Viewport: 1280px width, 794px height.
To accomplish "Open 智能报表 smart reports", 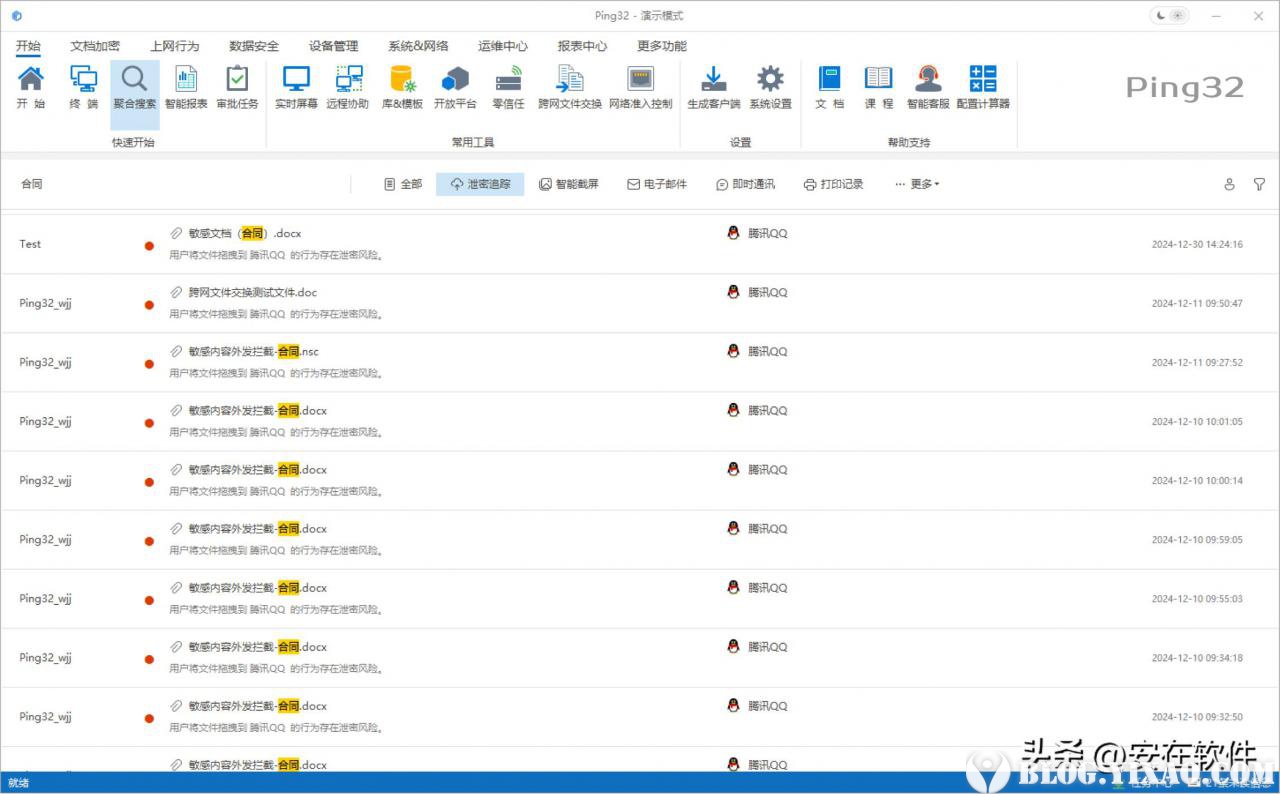I will pos(186,87).
